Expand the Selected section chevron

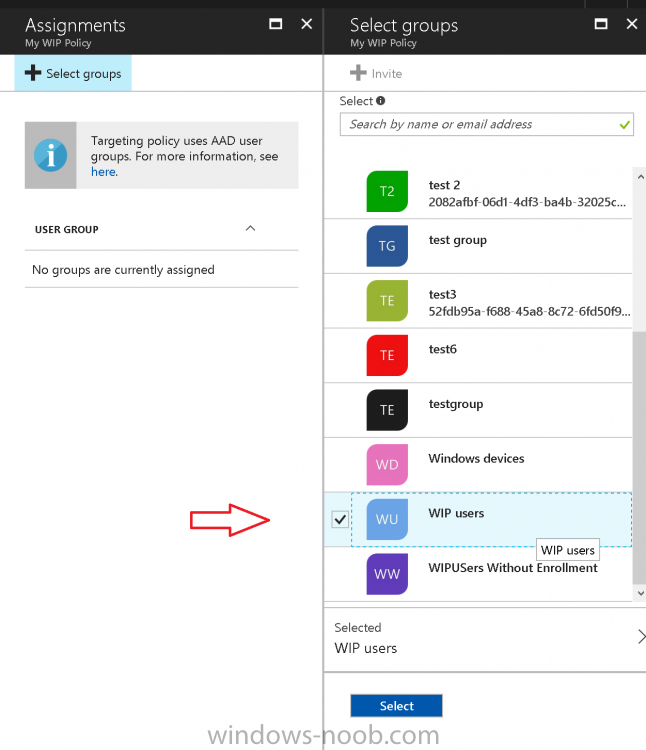641,637
